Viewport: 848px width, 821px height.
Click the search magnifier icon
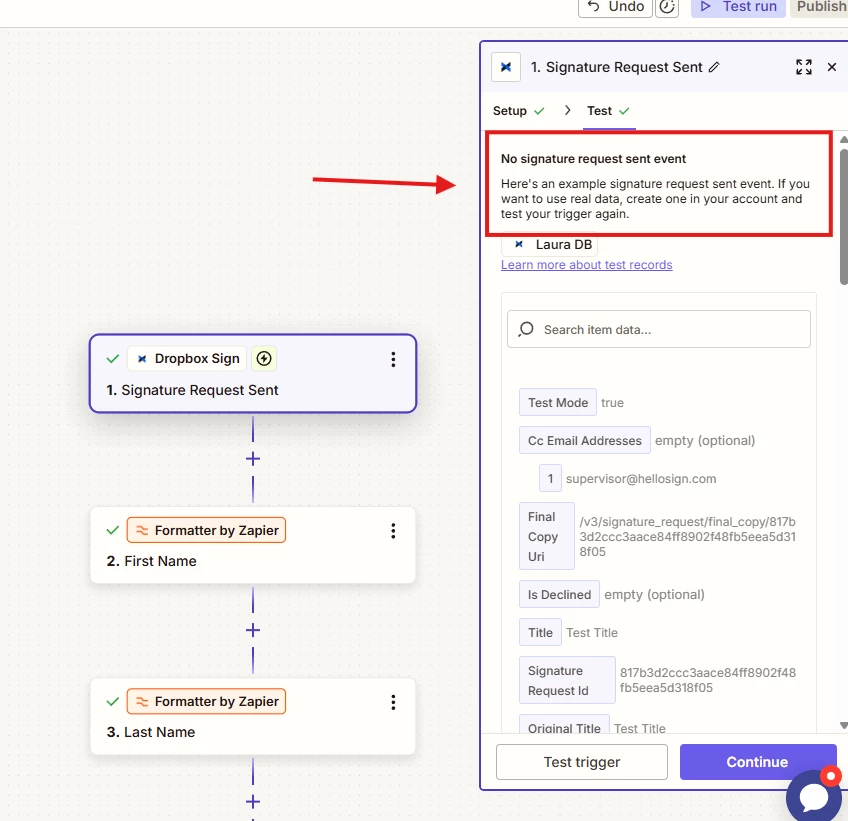[x=526, y=329]
